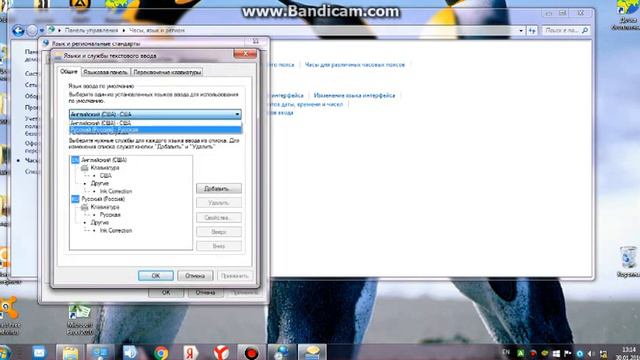Click the EN language icon in services tree
Image resolution: width=640 pixels, height=360 pixels.
(x=75, y=160)
